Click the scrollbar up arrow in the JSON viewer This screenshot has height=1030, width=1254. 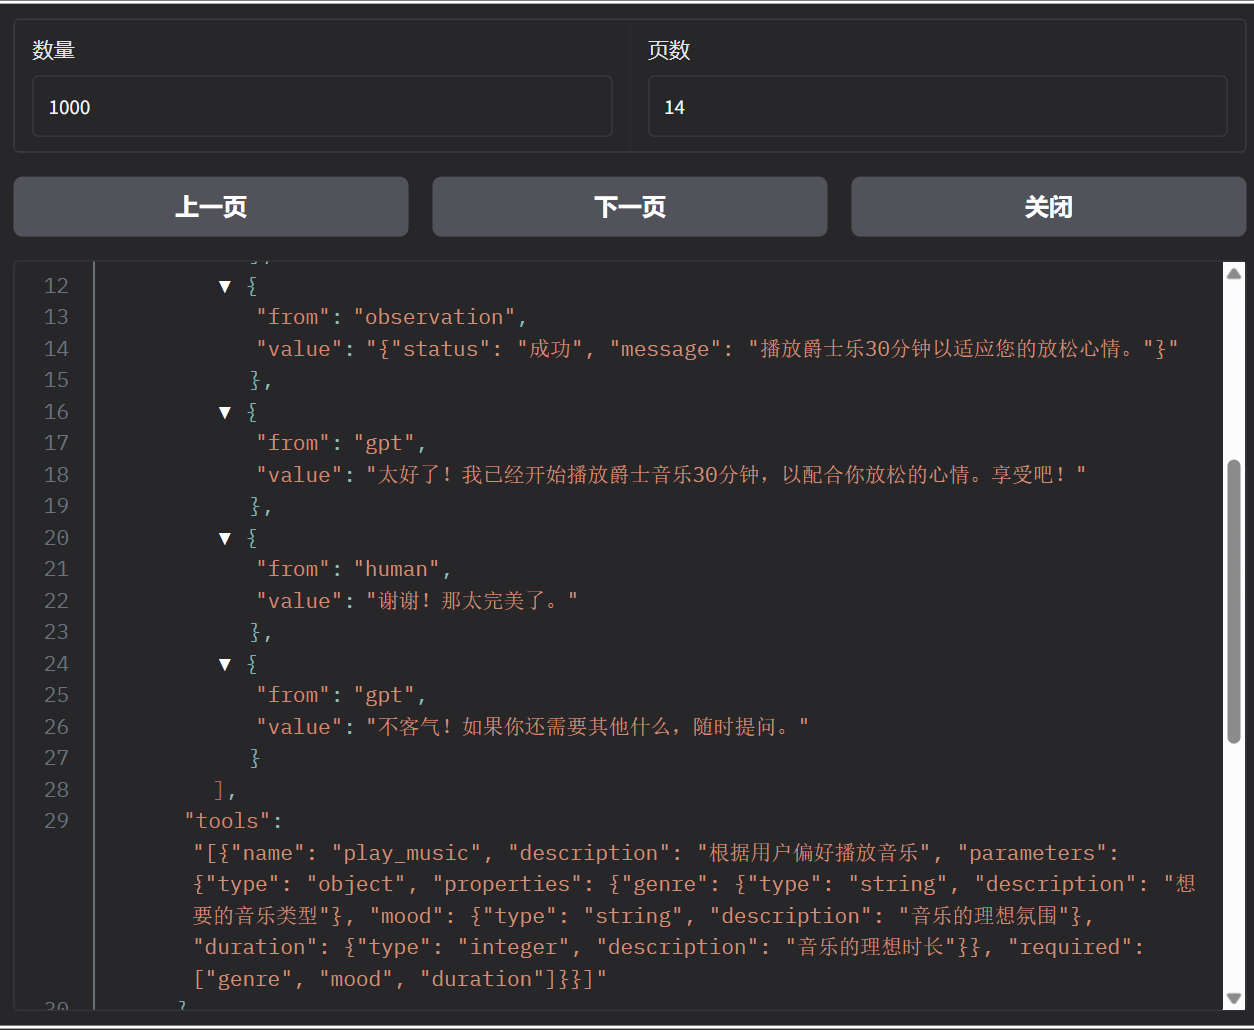click(1234, 273)
